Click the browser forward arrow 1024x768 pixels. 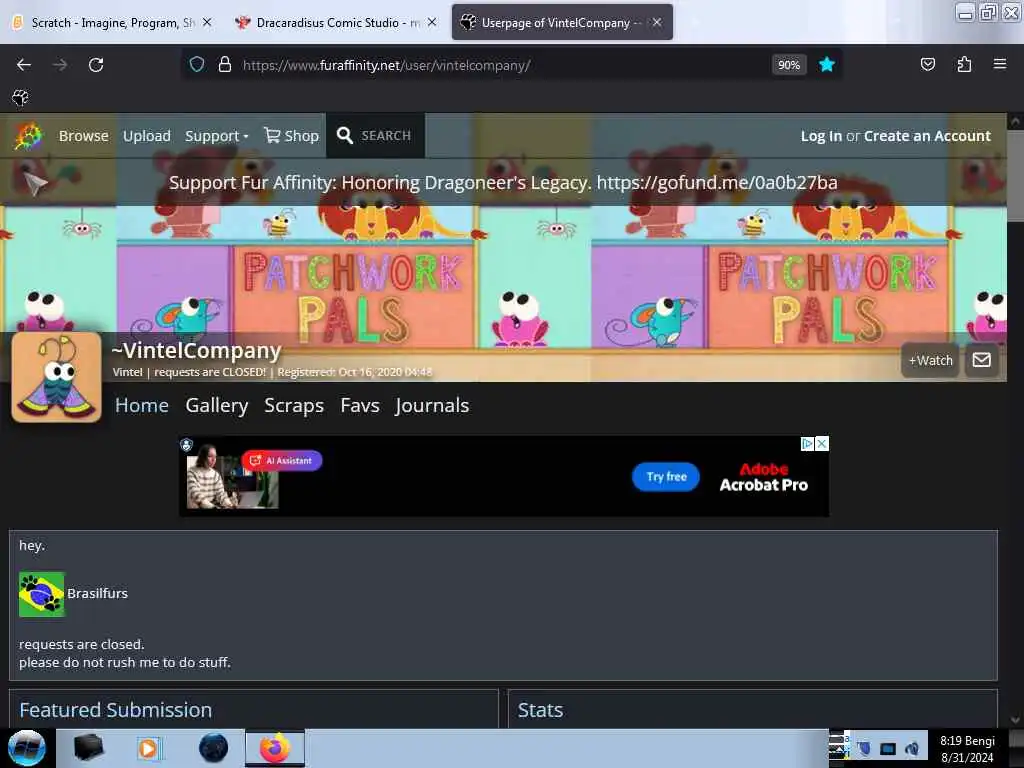point(60,65)
